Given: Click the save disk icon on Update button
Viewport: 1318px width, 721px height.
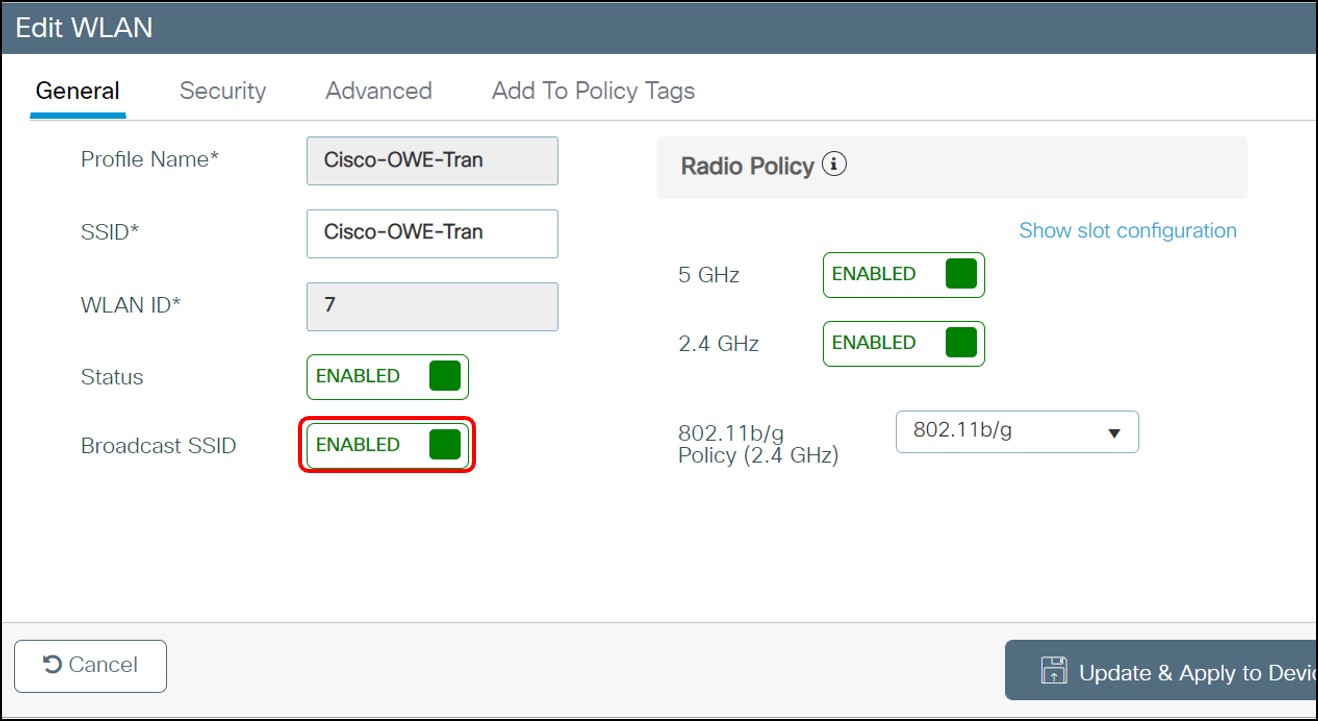Looking at the screenshot, I should coord(1055,670).
